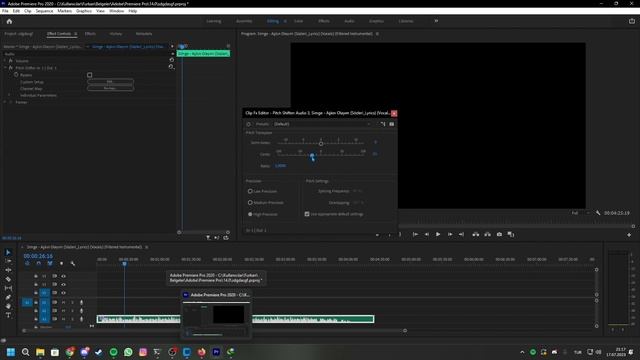Image resolution: width=640 pixels, height=360 pixels.
Task: Collapse the Pitch Shifter effect
Action: 5,68
